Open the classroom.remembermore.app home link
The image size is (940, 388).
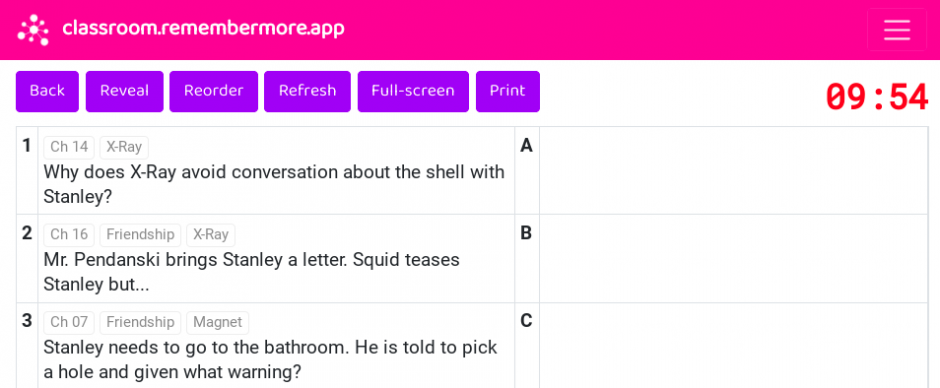pyautogui.click(x=203, y=29)
